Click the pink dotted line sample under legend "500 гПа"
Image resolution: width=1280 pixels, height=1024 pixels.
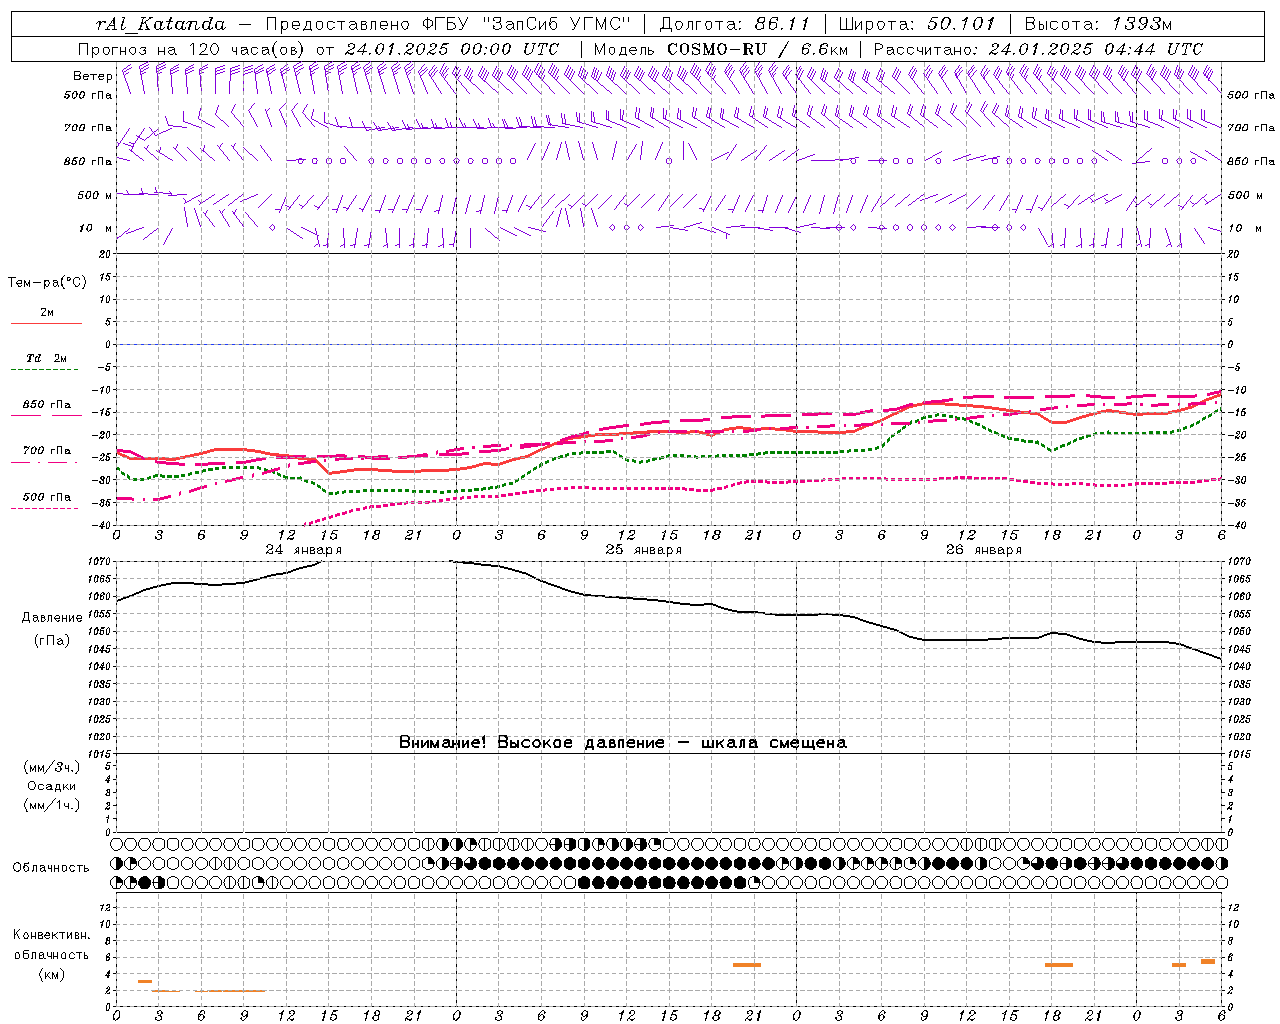click(45, 509)
